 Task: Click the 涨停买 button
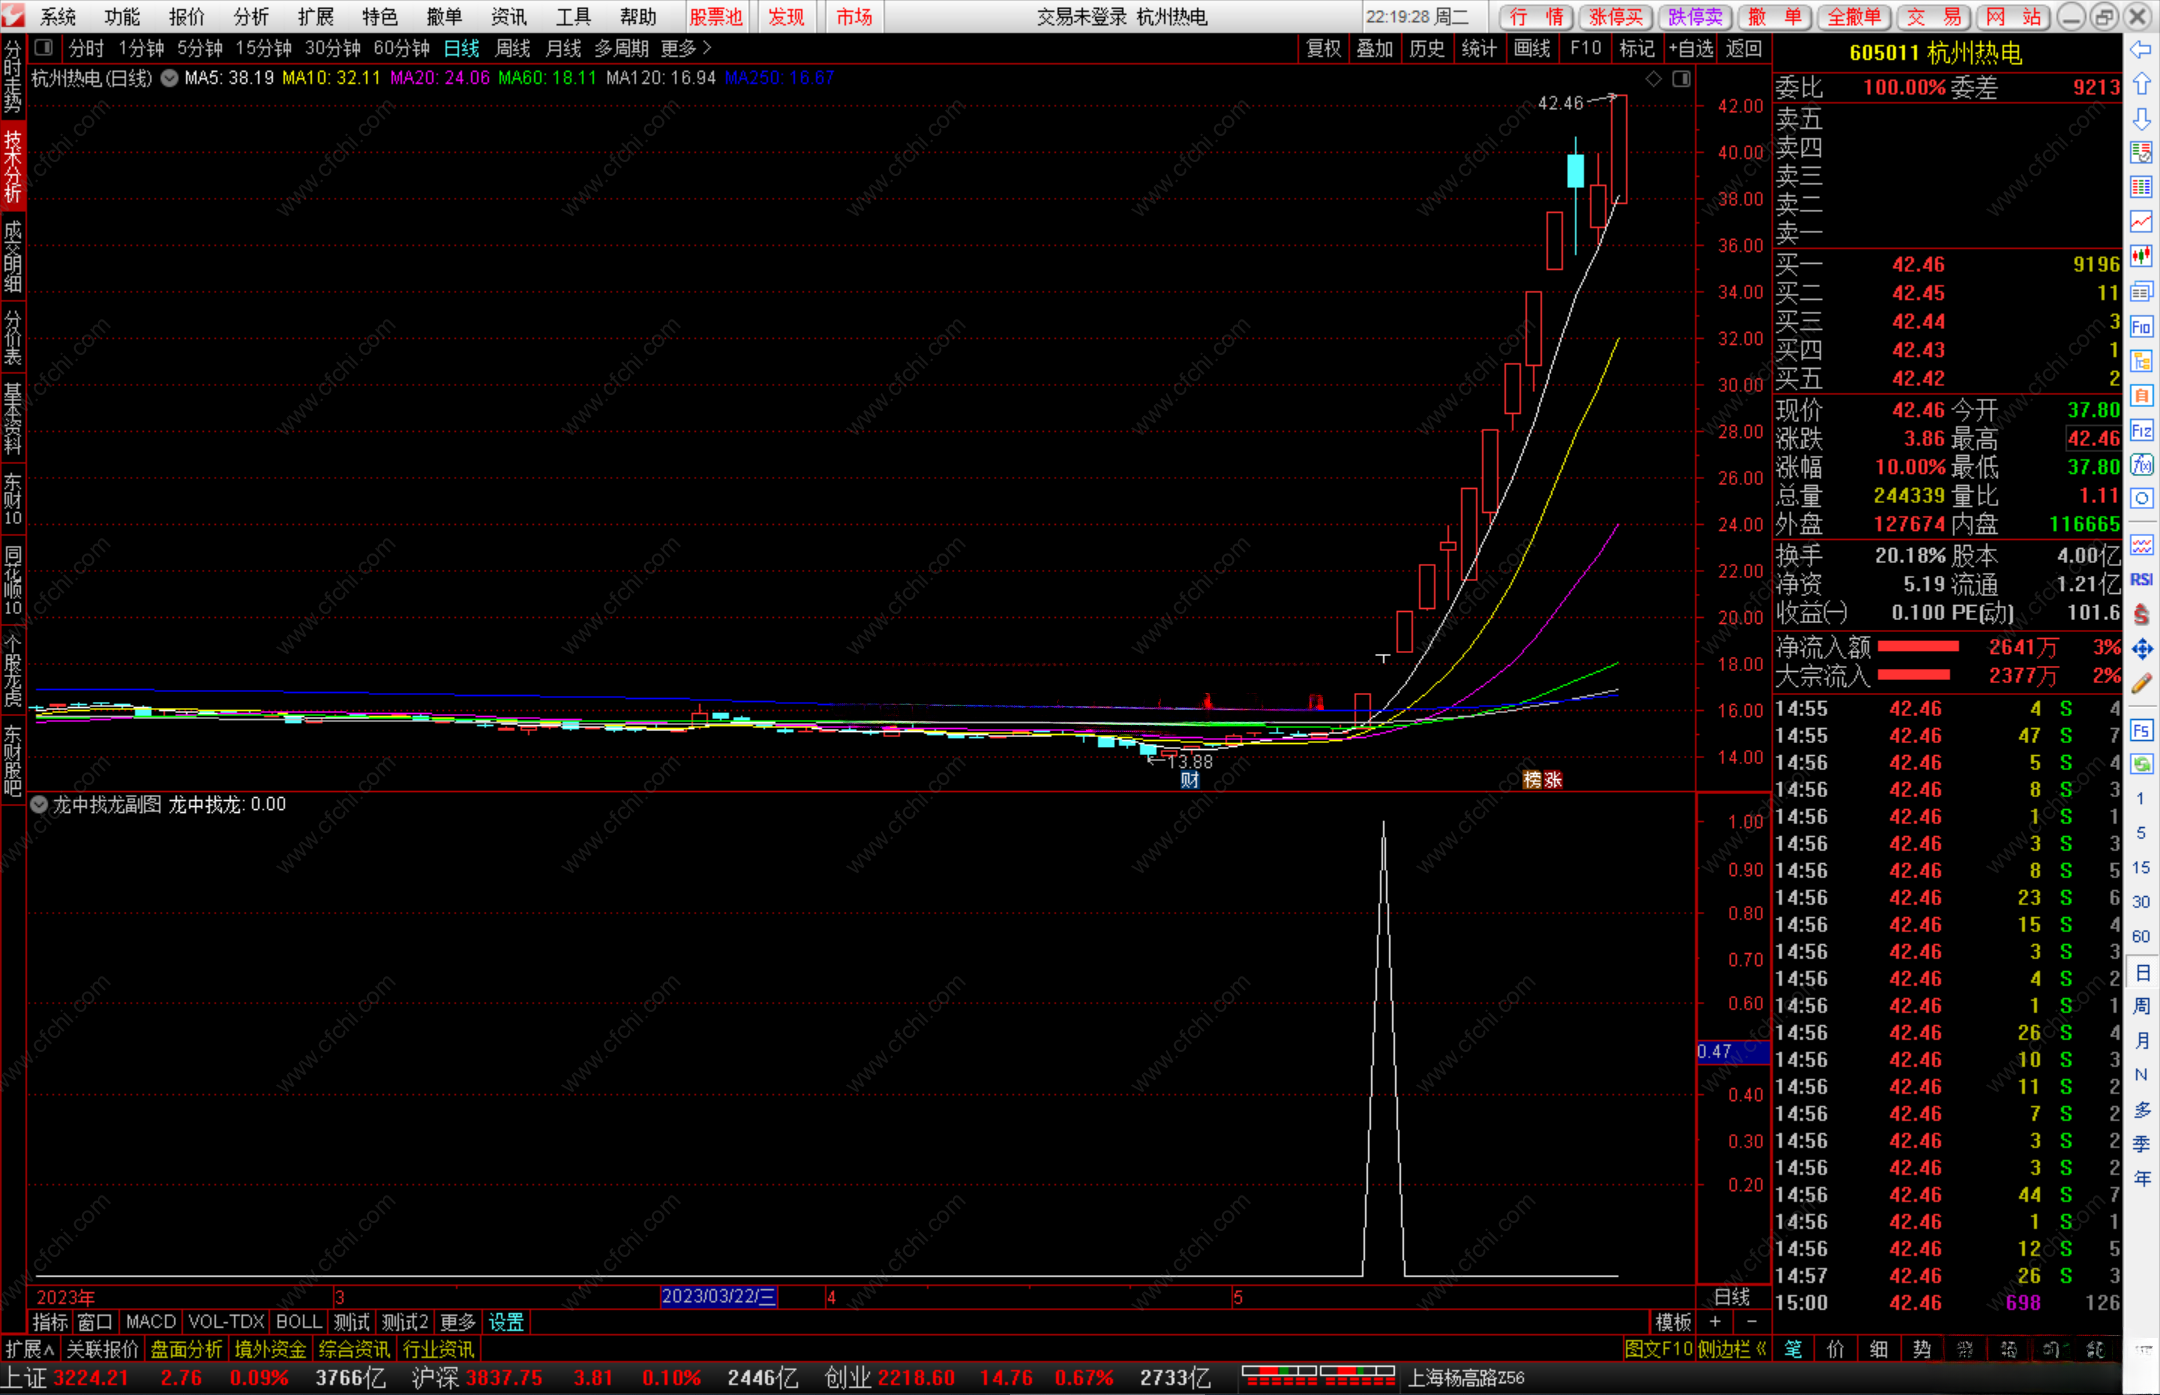(x=1616, y=17)
